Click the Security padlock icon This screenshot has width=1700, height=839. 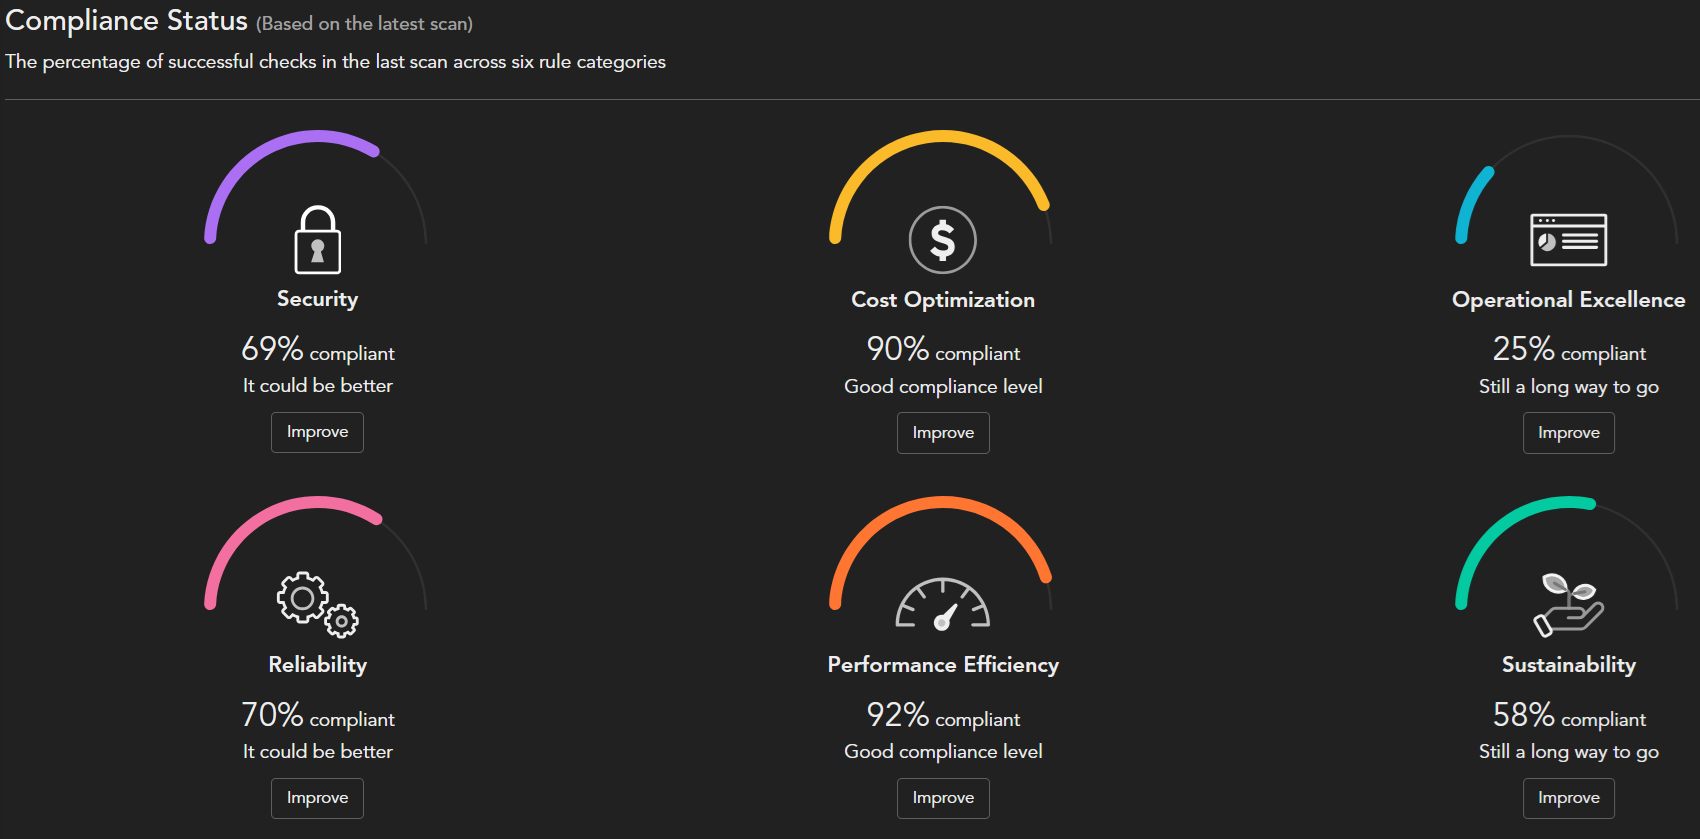pyautogui.click(x=317, y=240)
